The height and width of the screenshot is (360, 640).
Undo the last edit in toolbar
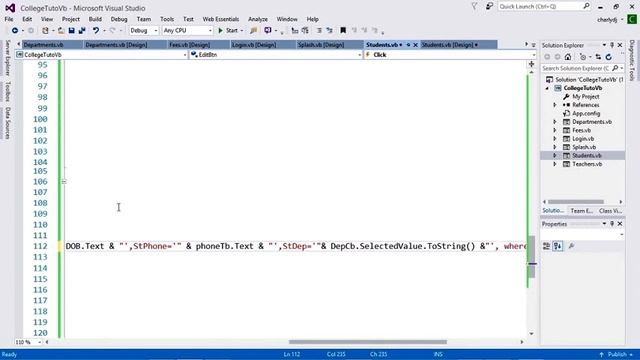pyautogui.click(x=96, y=31)
